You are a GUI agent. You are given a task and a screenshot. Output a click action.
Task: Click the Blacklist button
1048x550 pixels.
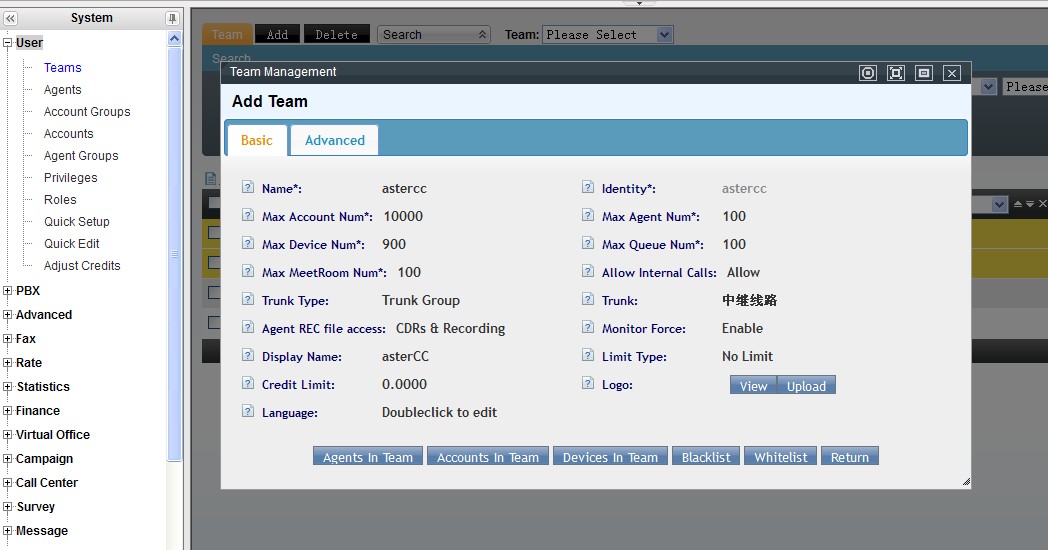pos(706,457)
